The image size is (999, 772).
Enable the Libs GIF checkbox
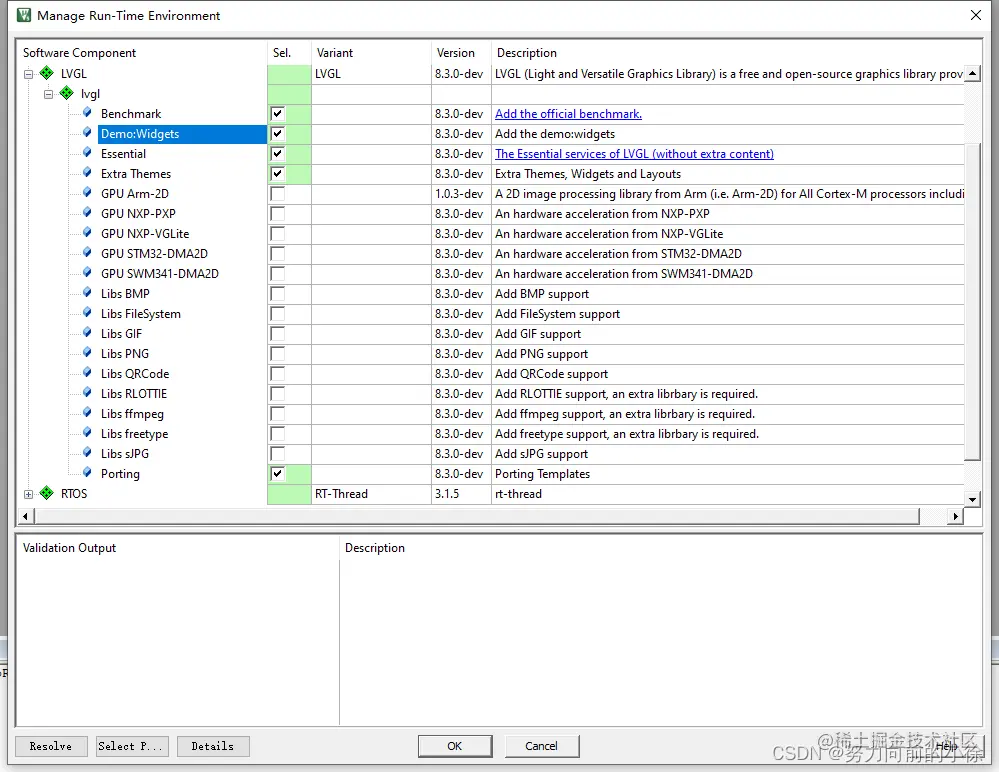click(277, 334)
